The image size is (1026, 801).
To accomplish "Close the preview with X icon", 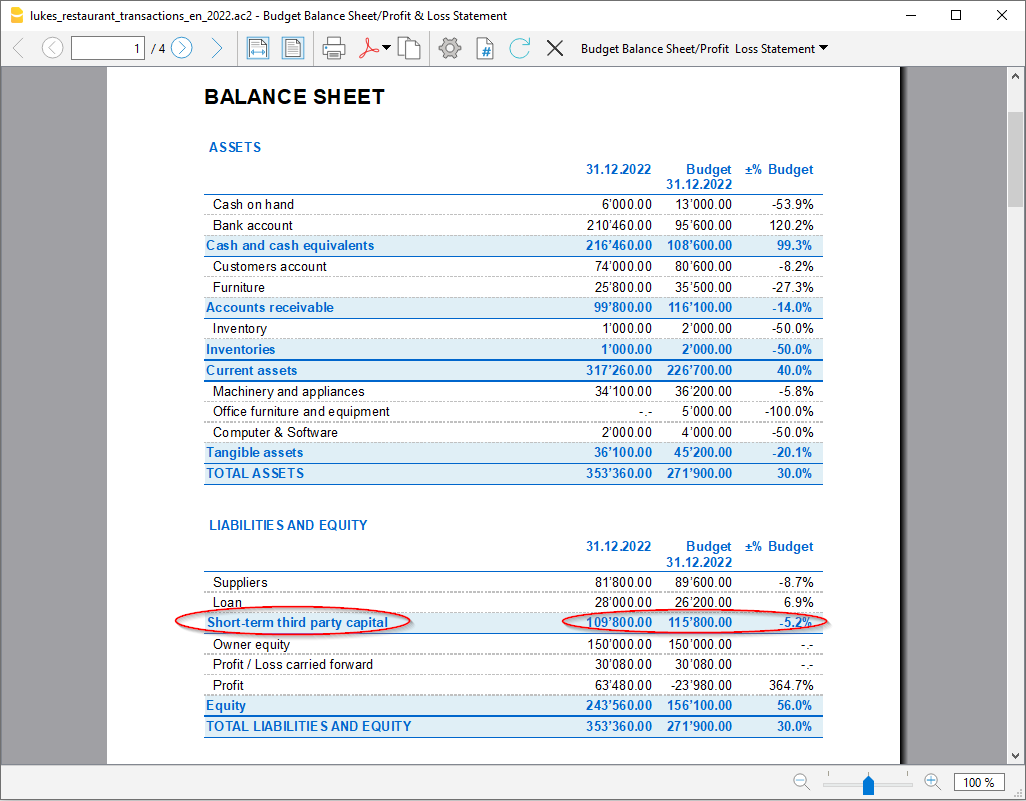I will point(555,48).
